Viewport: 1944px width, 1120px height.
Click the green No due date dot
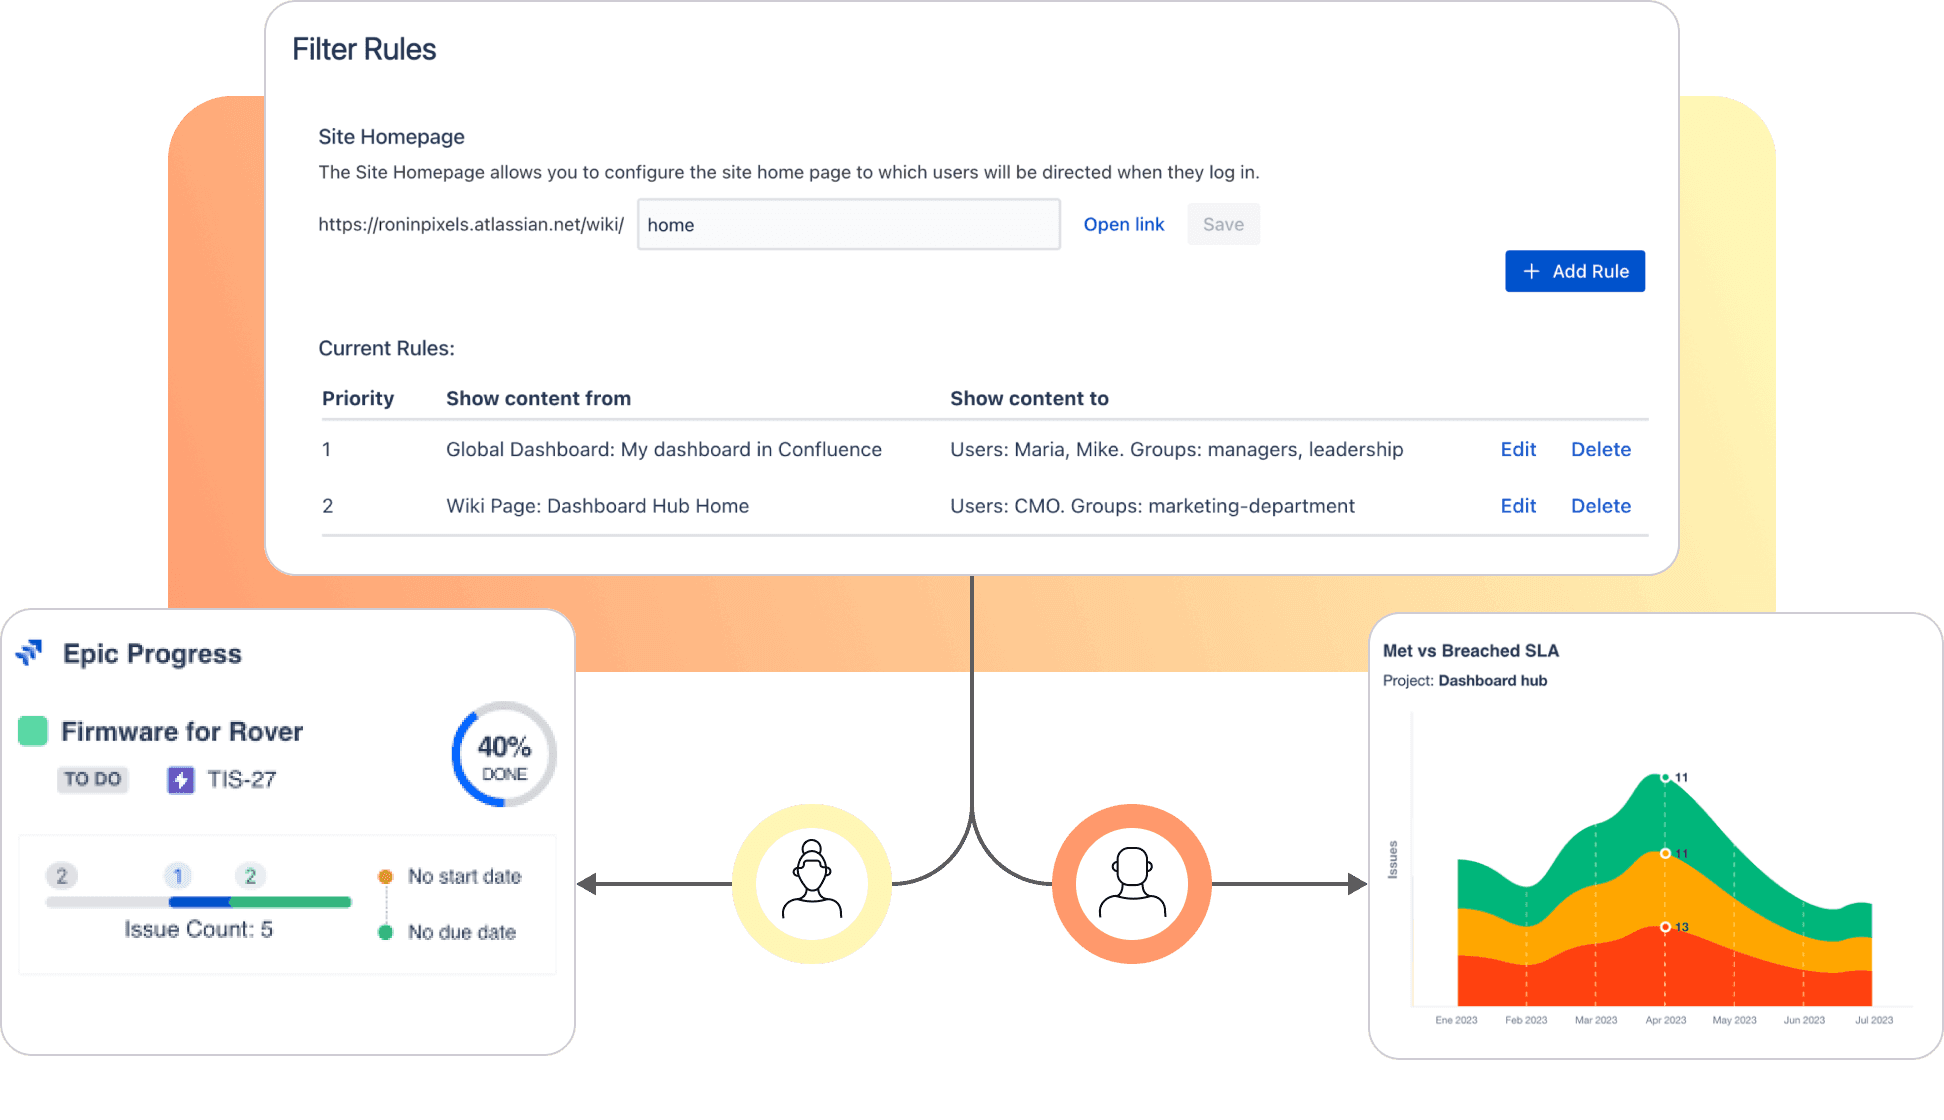coord(385,932)
